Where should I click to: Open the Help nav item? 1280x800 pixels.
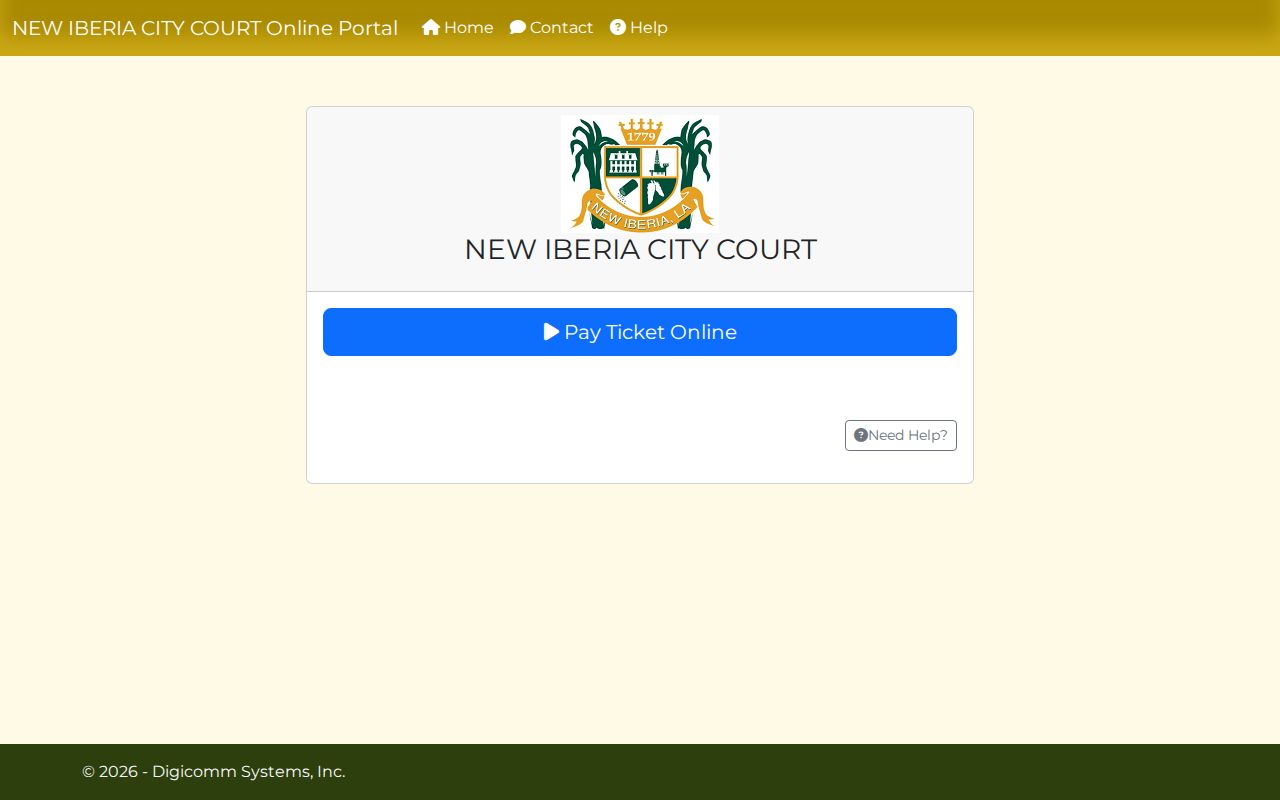[639, 28]
